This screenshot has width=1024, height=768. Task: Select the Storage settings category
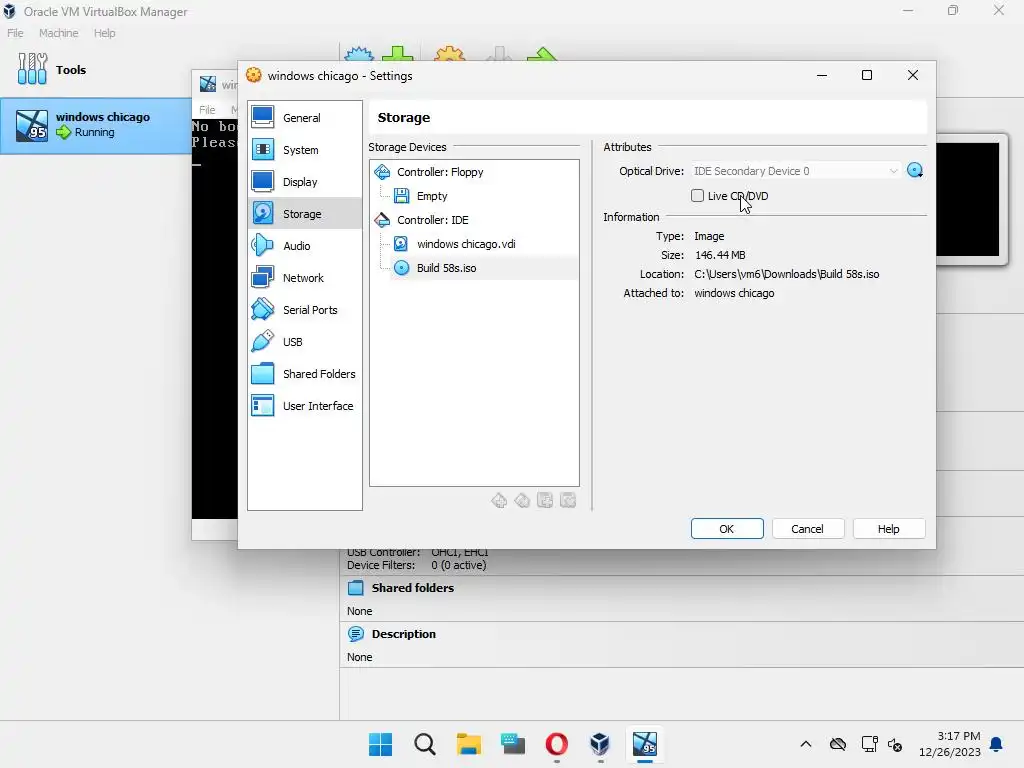tap(304, 214)
